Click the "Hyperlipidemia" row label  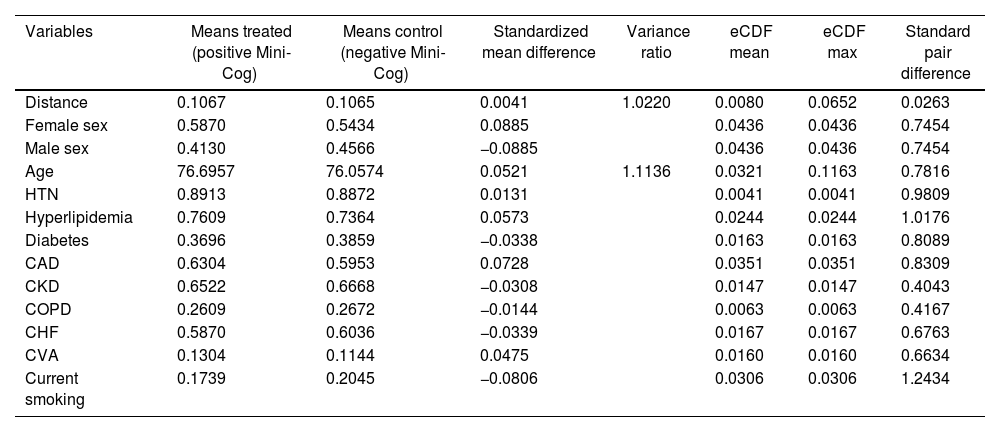pyautogui.click(x=77, y=217)
